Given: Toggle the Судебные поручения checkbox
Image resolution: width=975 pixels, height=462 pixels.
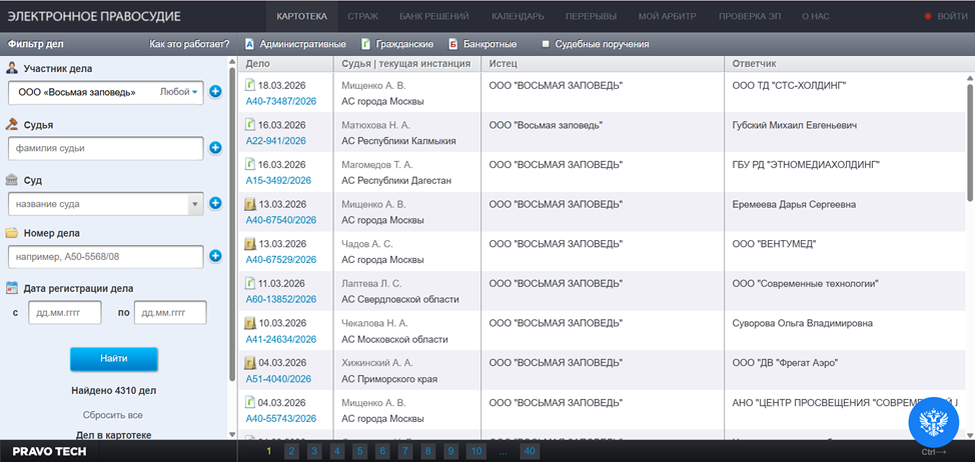Looking at the screenshot, I should click(545, 44).
